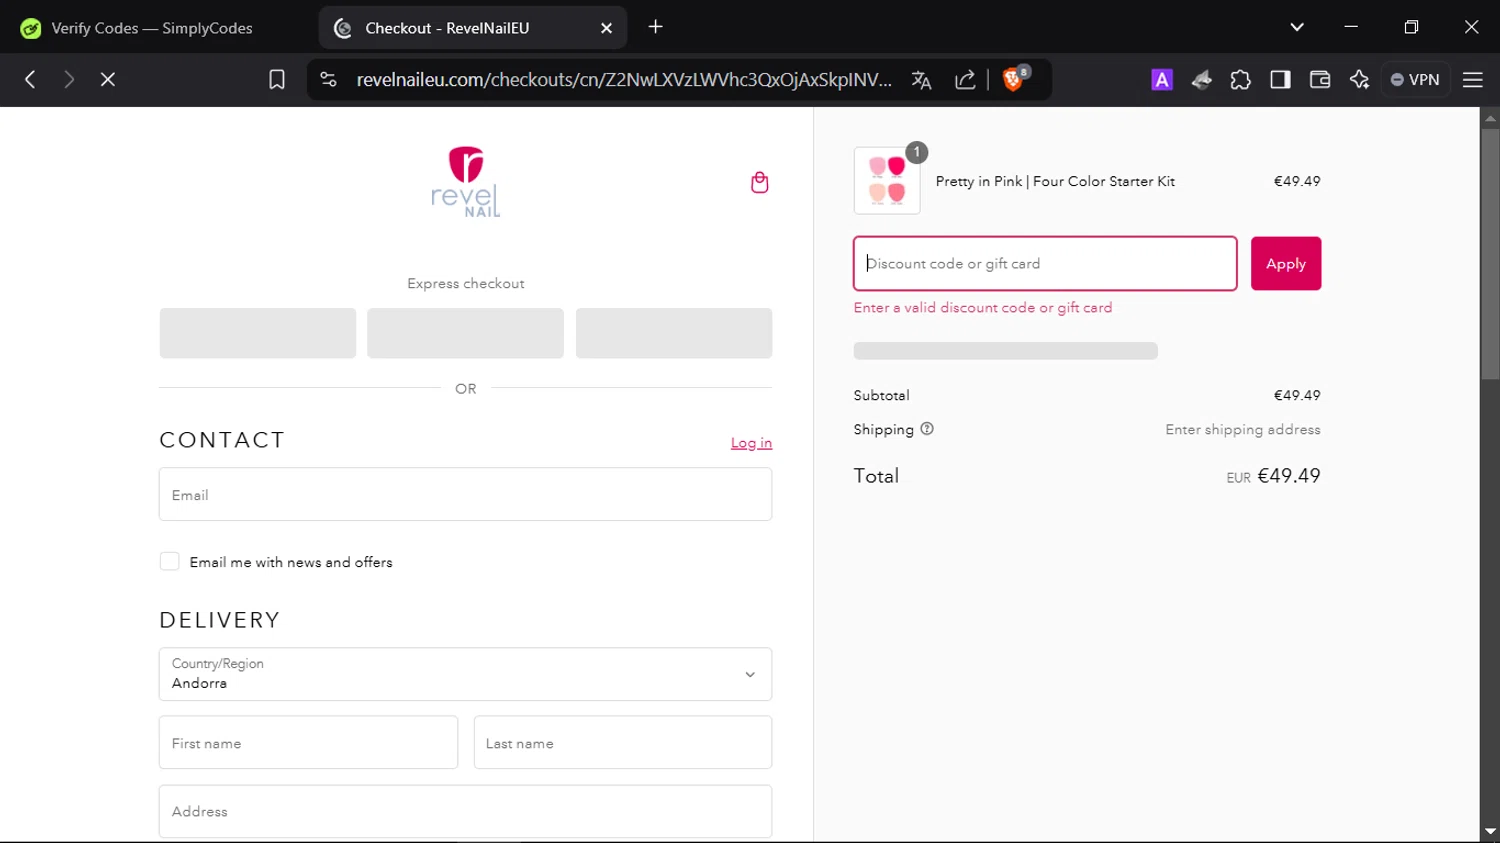The height and width of the screenshot is (843, 1500).
Task: Check 'Email me with news and offers'
Action: pos(170,562)
